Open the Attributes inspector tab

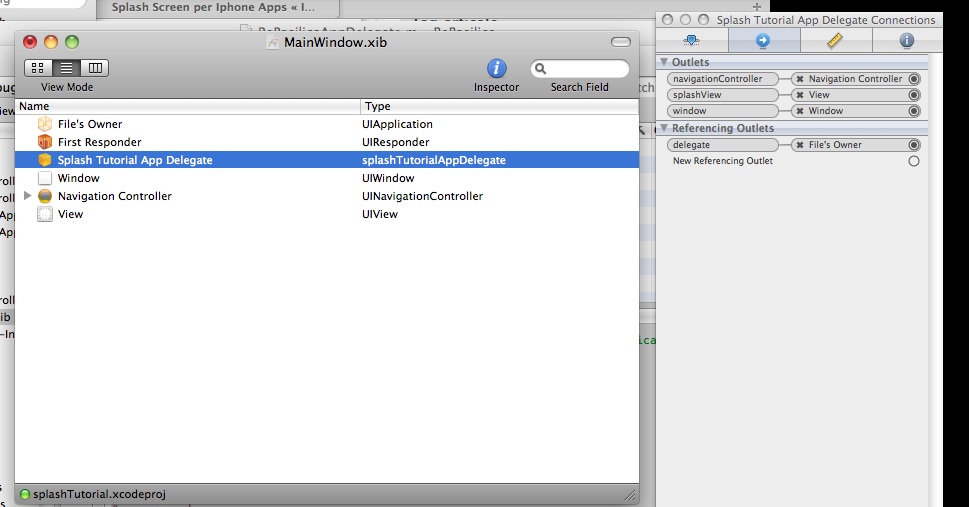(691, 41)
